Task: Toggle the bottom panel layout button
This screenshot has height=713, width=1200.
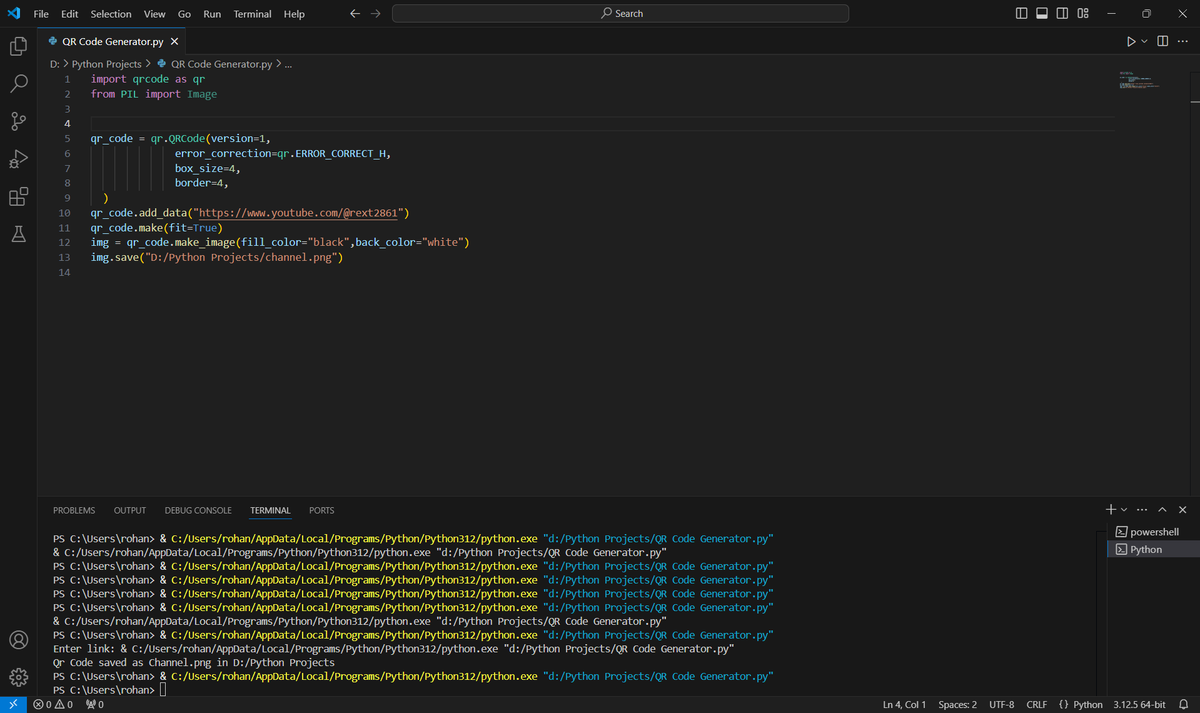Action: click(x=1042, y=14)
